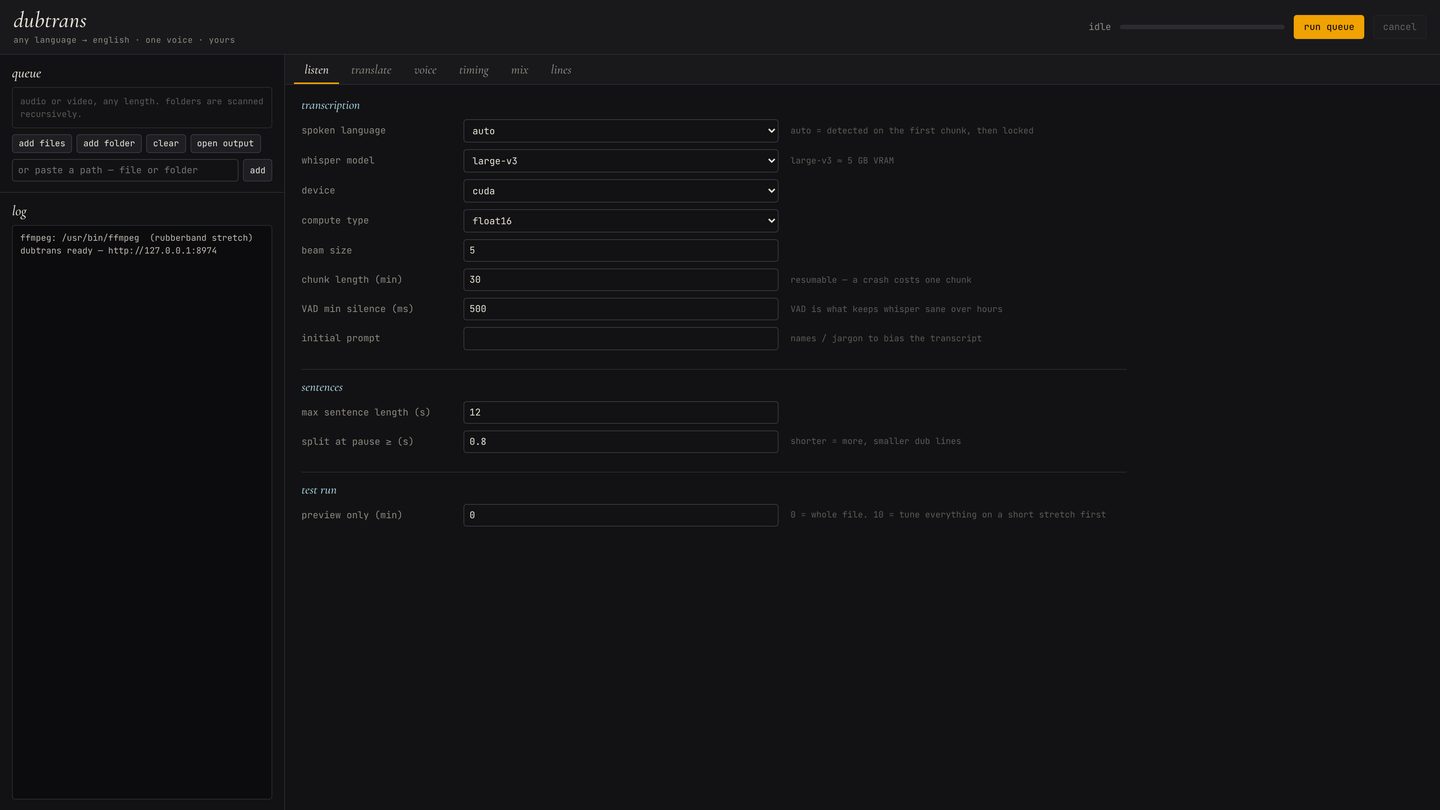Focus the beam size field
Screen dimensions: 1440x810
(x=620, y=250)
